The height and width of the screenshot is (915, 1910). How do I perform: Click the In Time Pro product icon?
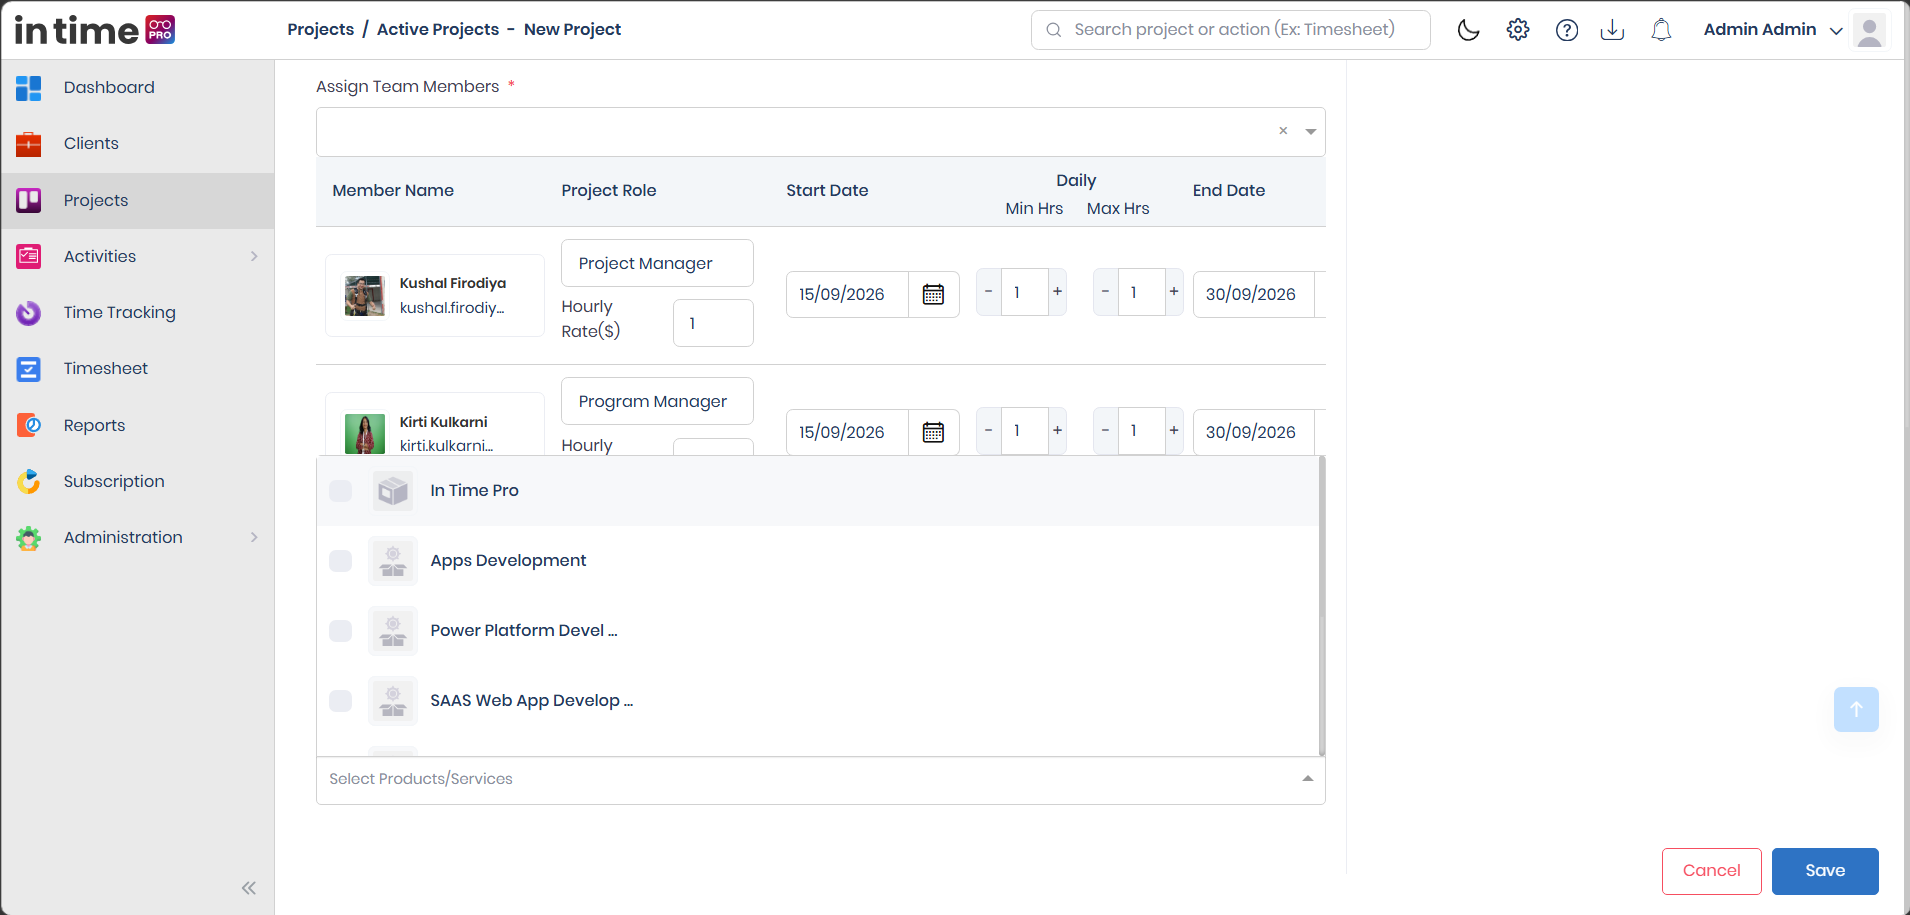point(393,491)
